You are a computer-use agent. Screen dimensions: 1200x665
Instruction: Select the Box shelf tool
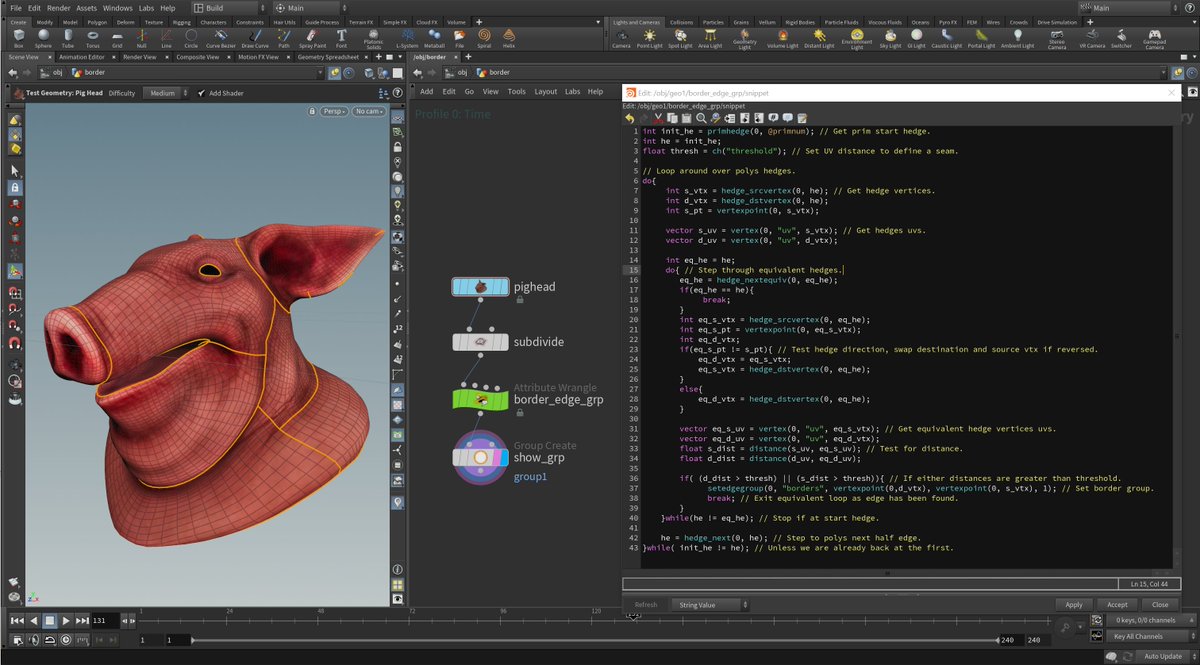[19, 38]
